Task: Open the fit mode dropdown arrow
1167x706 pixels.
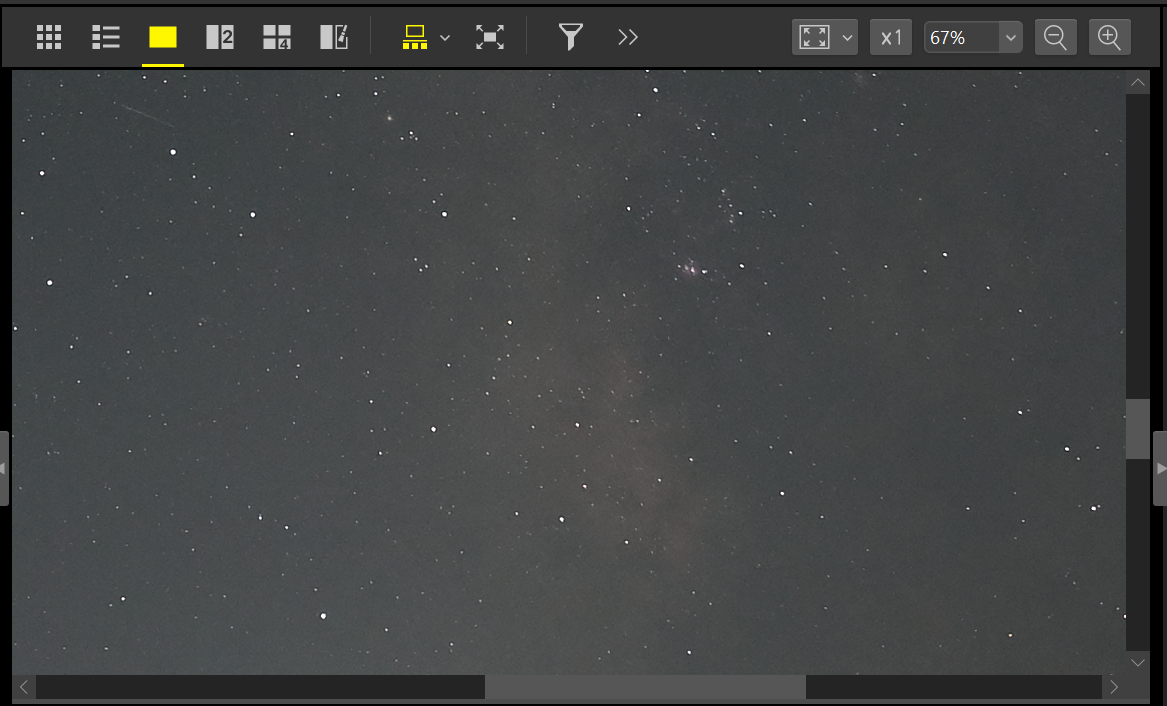Action: click(x=848, y=38)
